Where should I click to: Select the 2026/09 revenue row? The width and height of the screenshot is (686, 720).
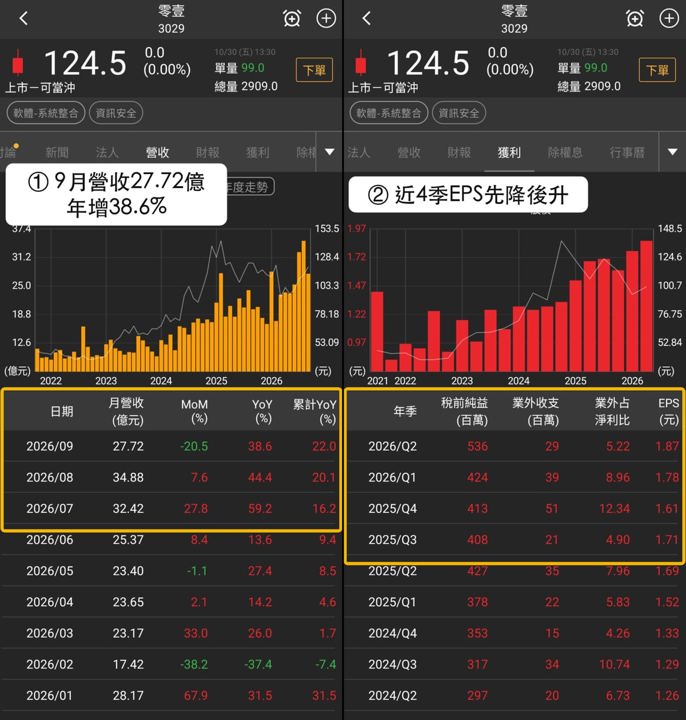point(171,446)
